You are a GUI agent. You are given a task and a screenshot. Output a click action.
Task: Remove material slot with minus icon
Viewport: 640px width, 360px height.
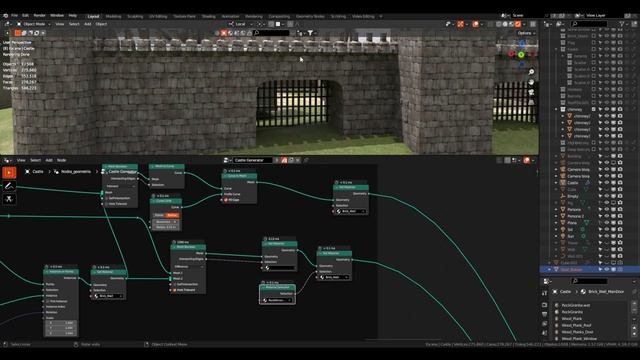coord(634,311)
